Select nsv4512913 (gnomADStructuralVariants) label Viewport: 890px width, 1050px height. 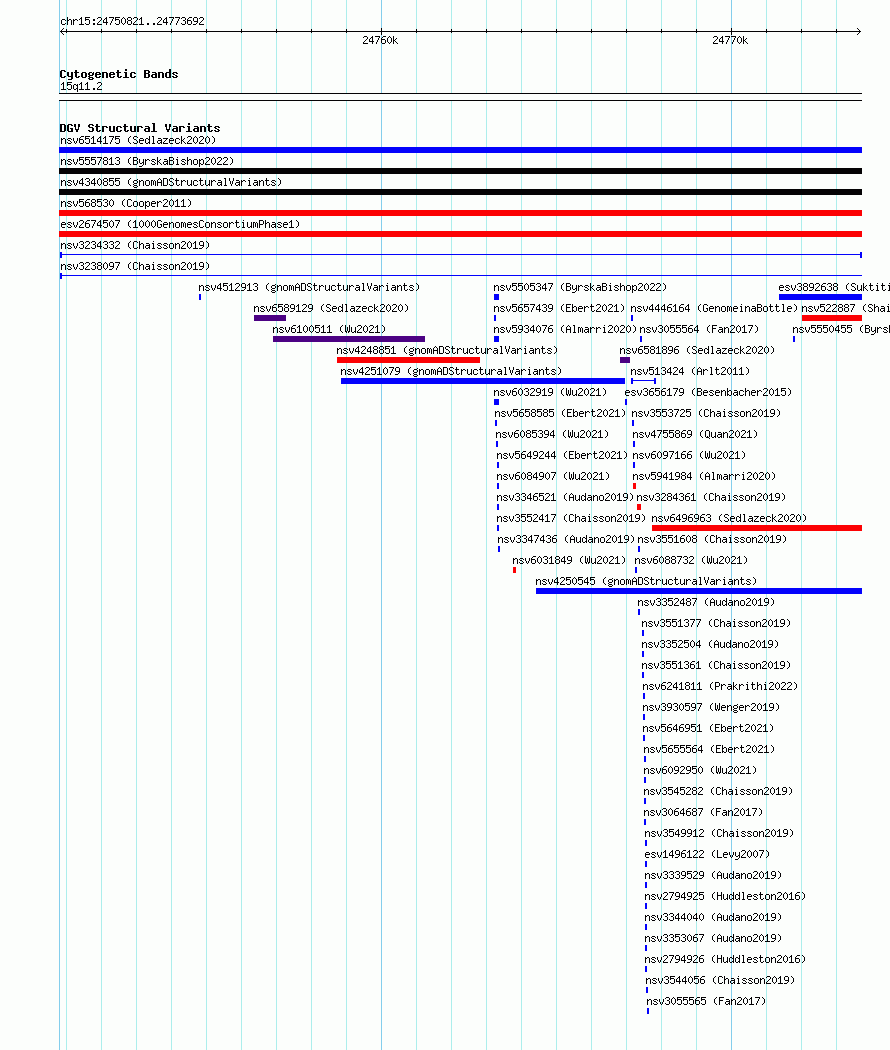[x=309, y=287]
